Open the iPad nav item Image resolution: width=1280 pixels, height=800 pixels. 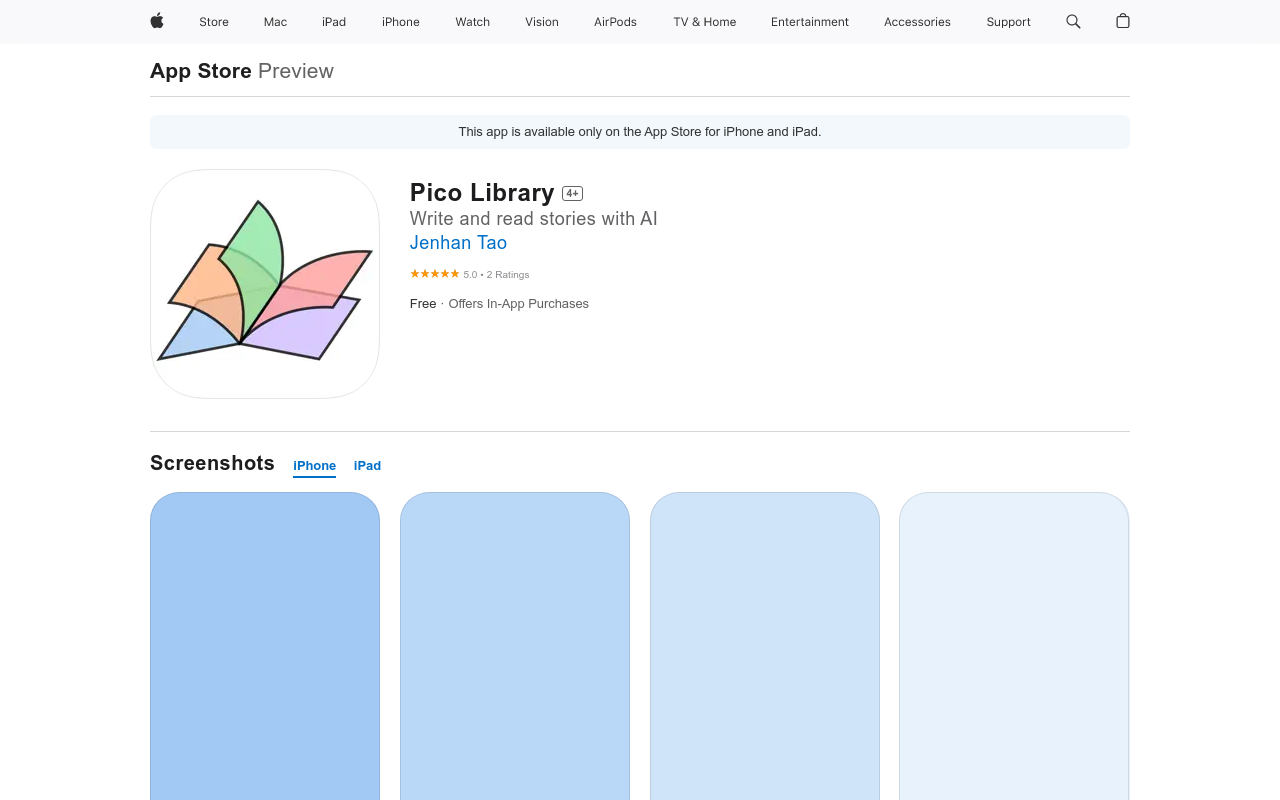tap(334, 22)
